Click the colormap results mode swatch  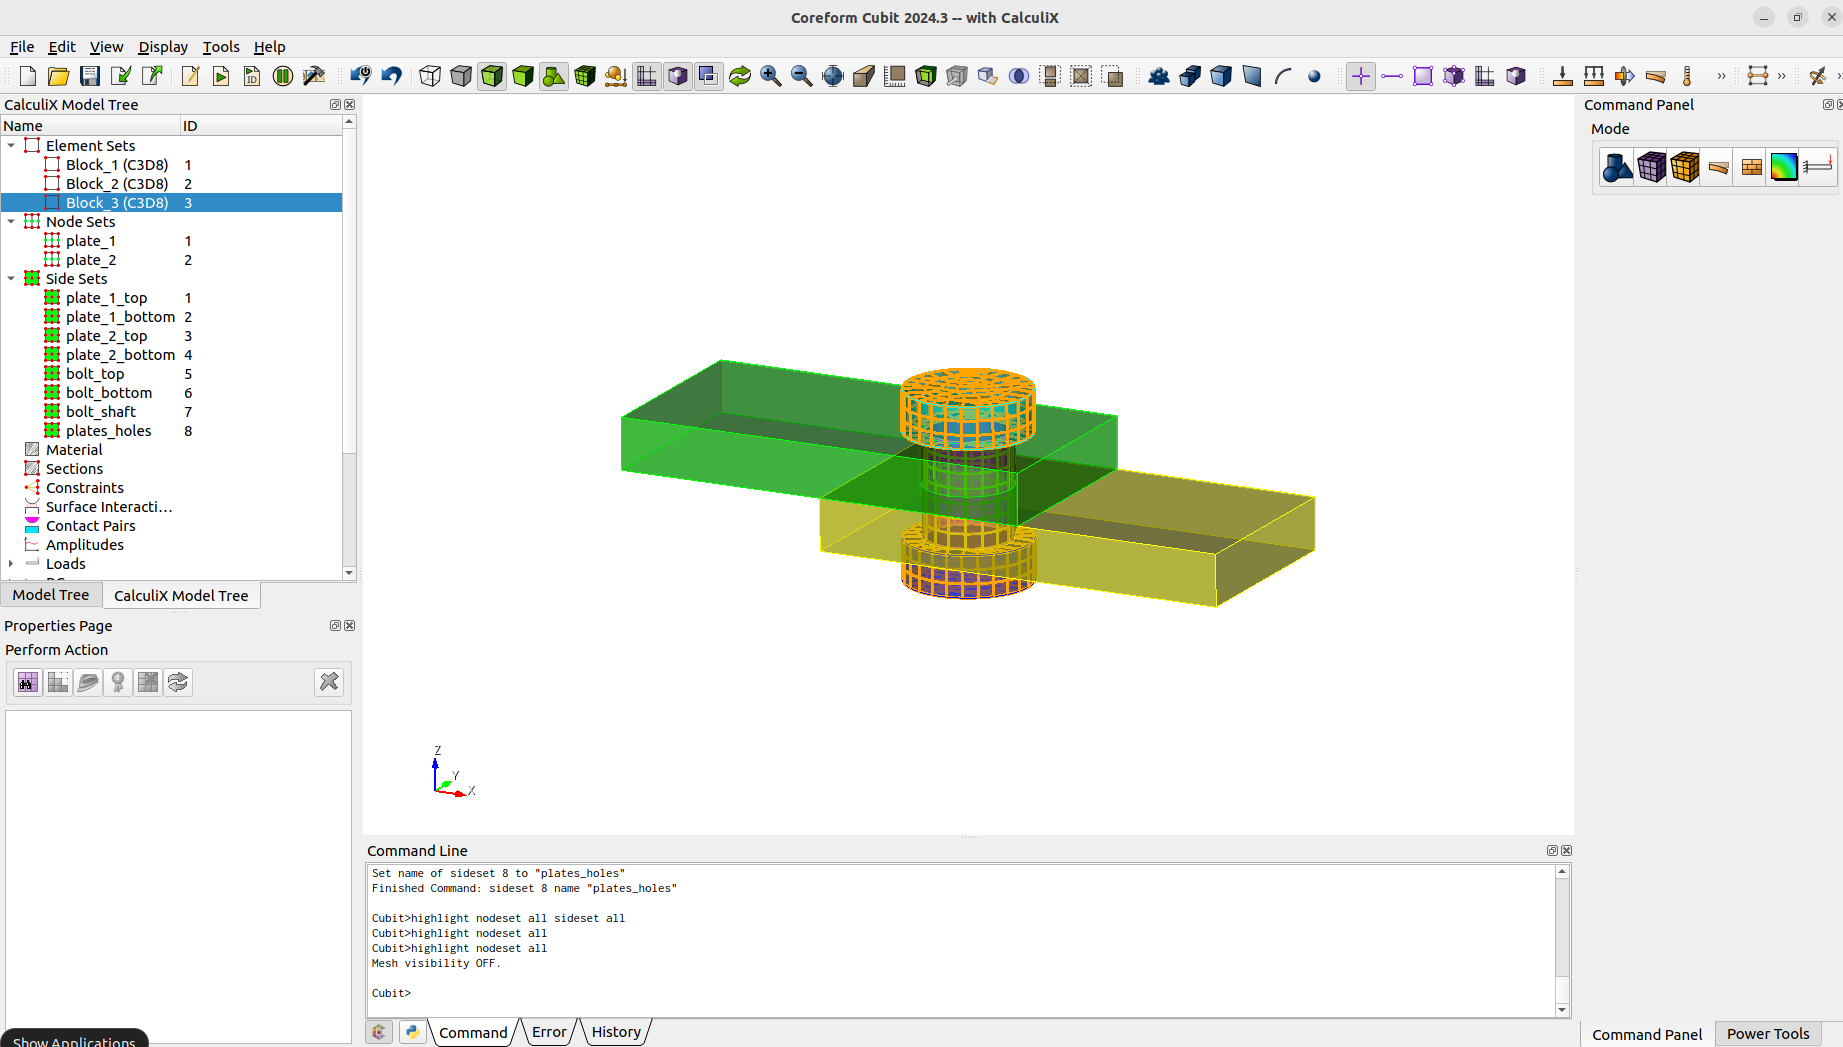(1784, 167)
